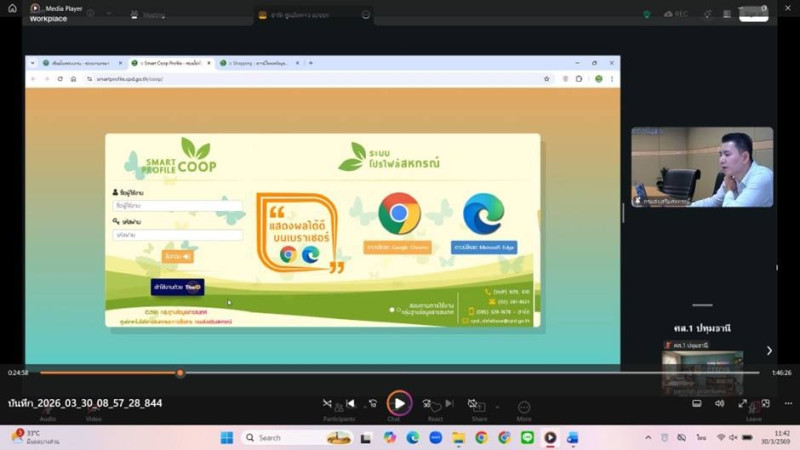This screenshot has height=450, width=800.
Task: Enter full screen with the expand icon
Action: (x=742, y=404)
